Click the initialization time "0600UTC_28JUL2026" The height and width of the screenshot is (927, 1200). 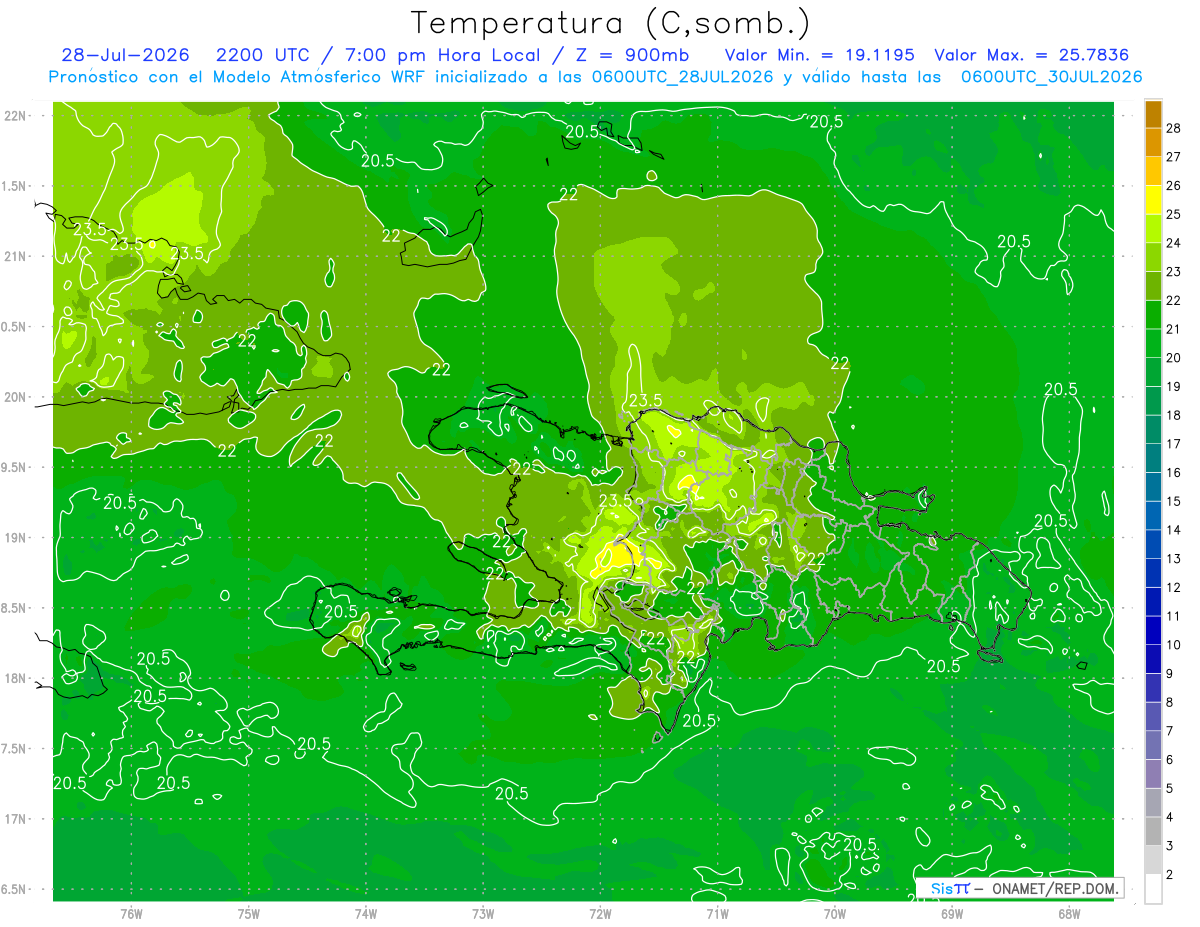point(685,77)
